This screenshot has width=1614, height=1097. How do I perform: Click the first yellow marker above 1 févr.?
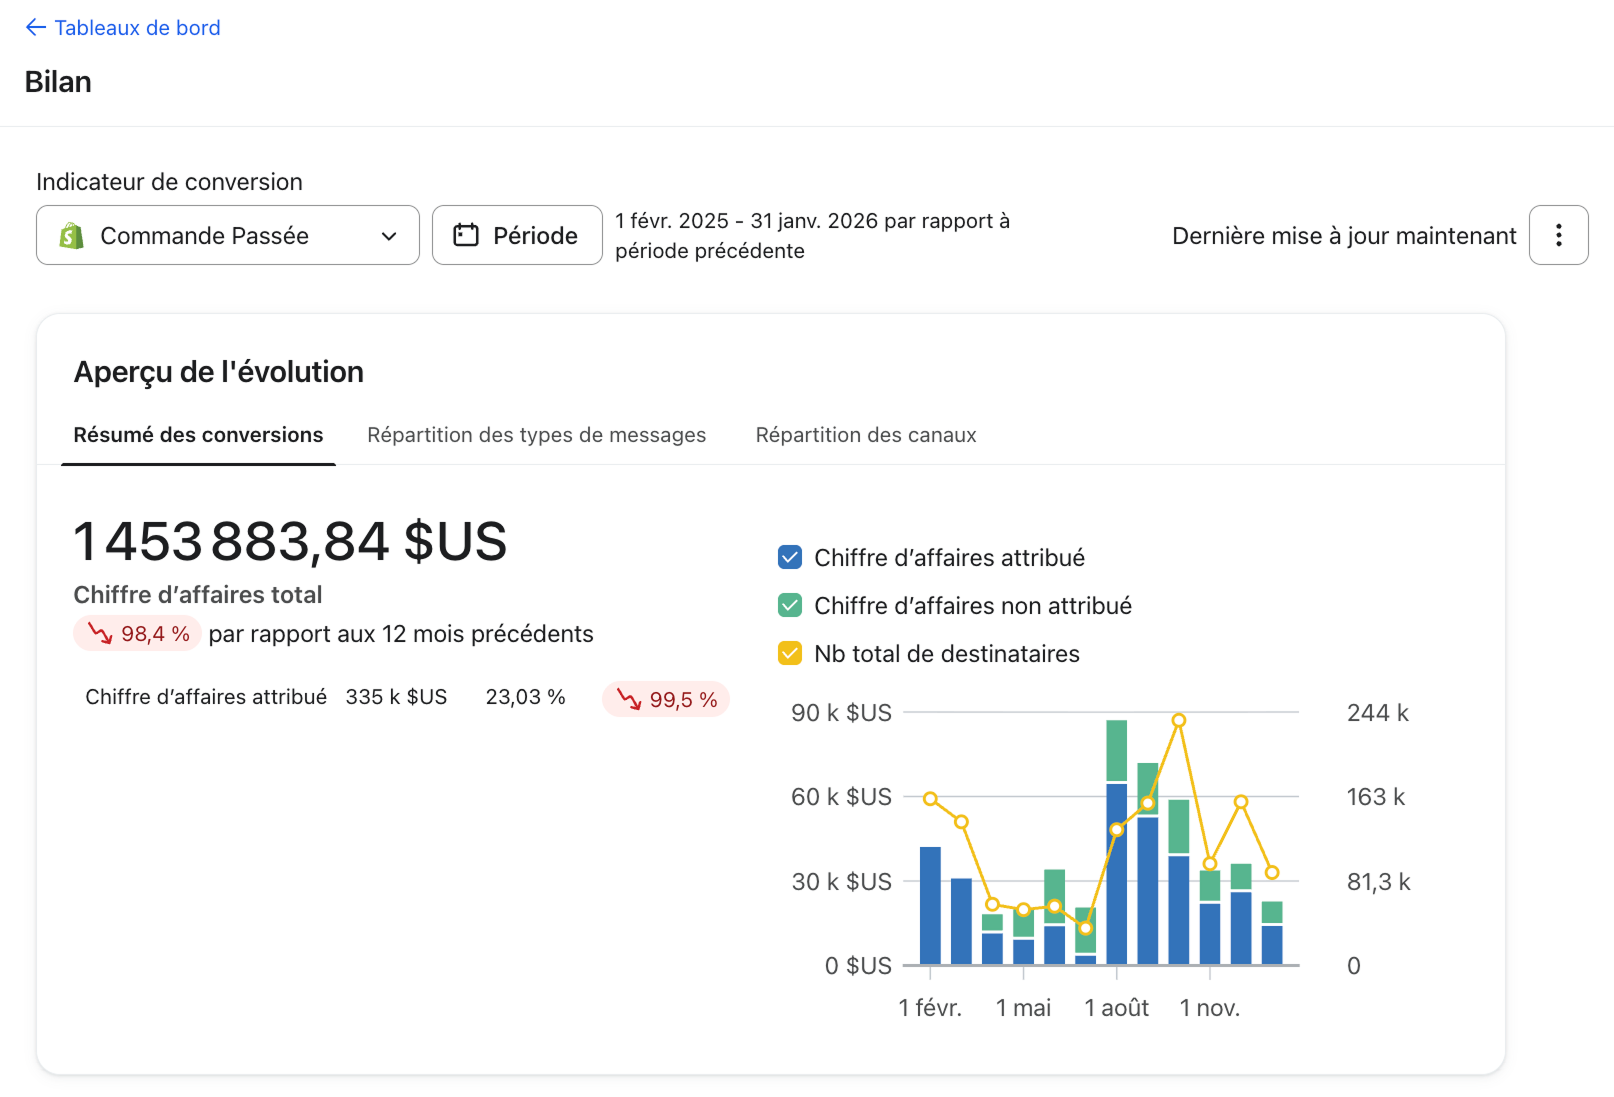930,799
